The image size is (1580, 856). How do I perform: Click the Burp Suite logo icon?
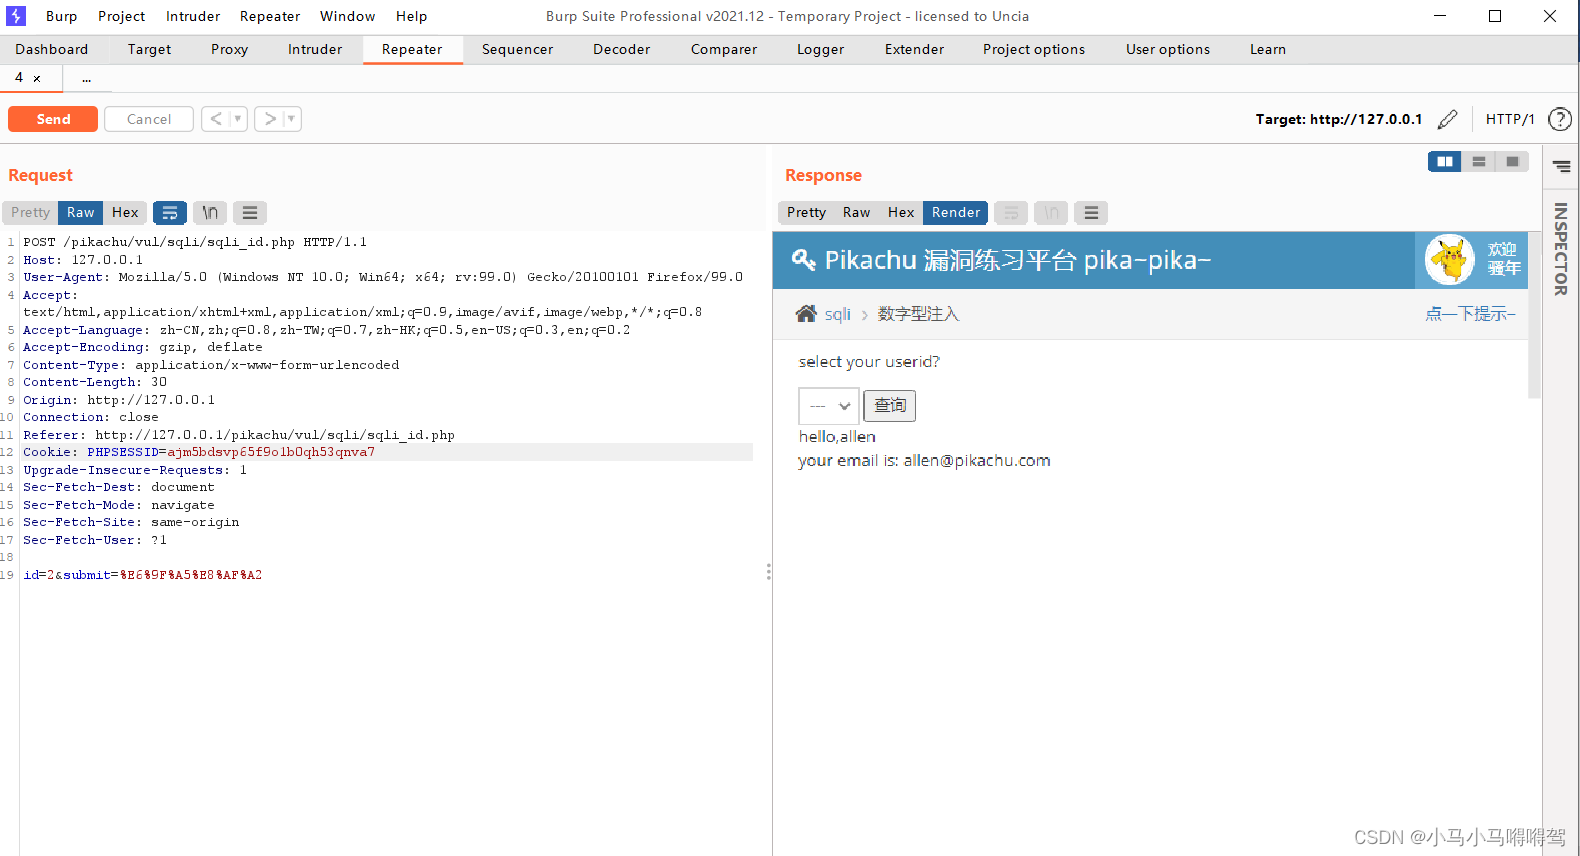tap(16, 16)
